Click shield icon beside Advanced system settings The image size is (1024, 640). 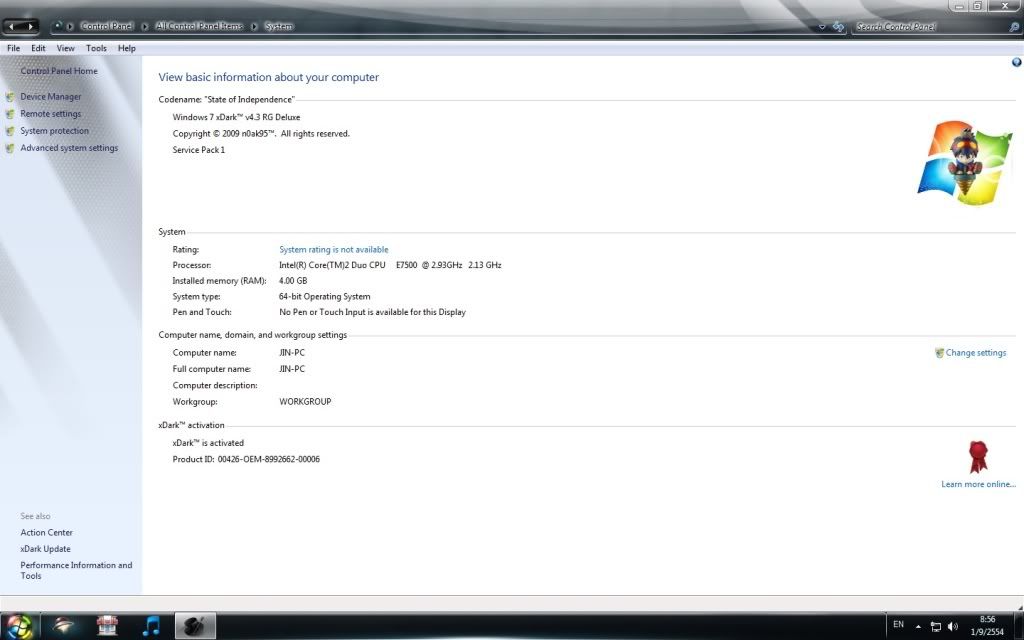coord(10,148)
